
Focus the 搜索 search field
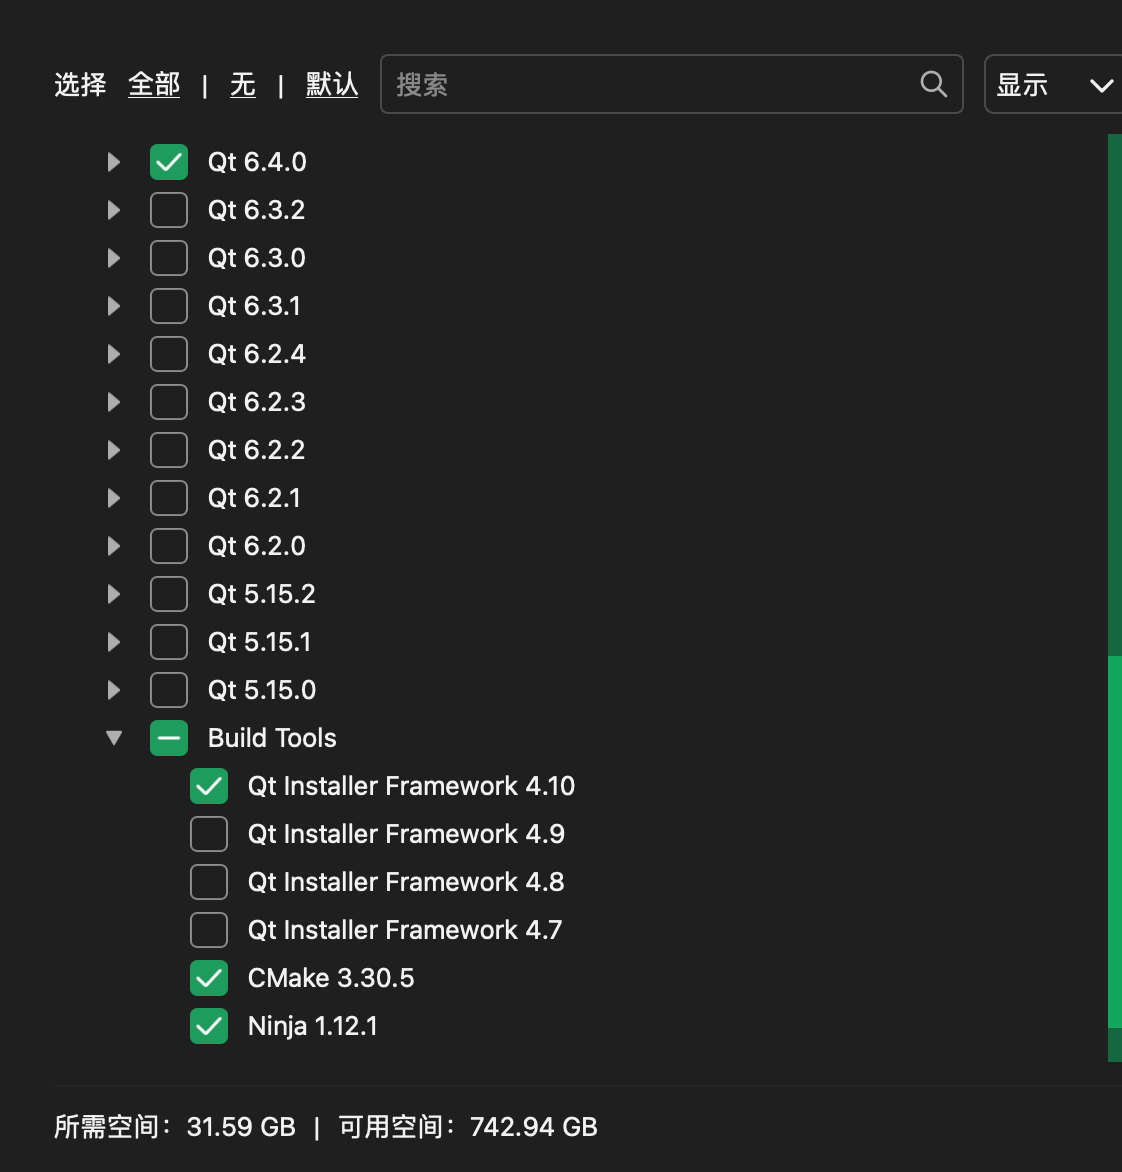pyautogui.click(x=671, y=84)
